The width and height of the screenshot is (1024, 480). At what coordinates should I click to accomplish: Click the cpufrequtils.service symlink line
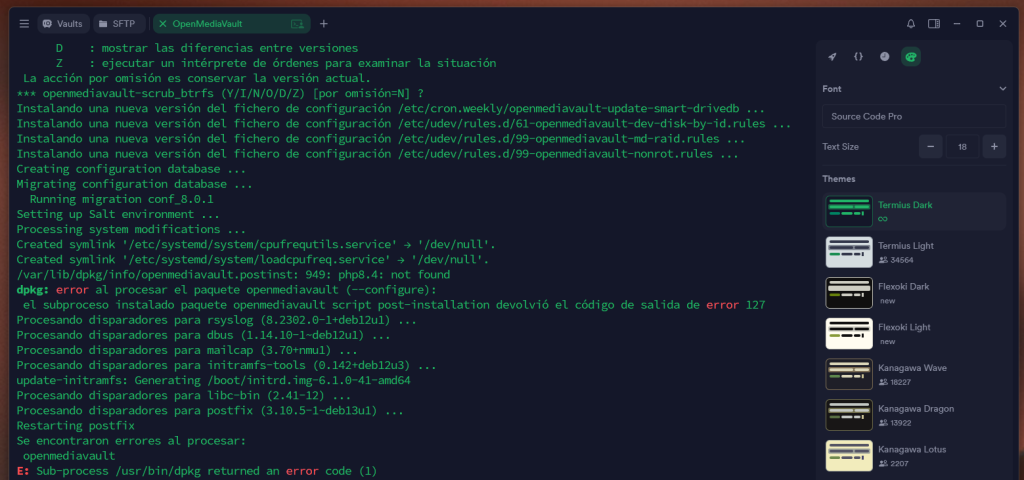tap(256, 244)
